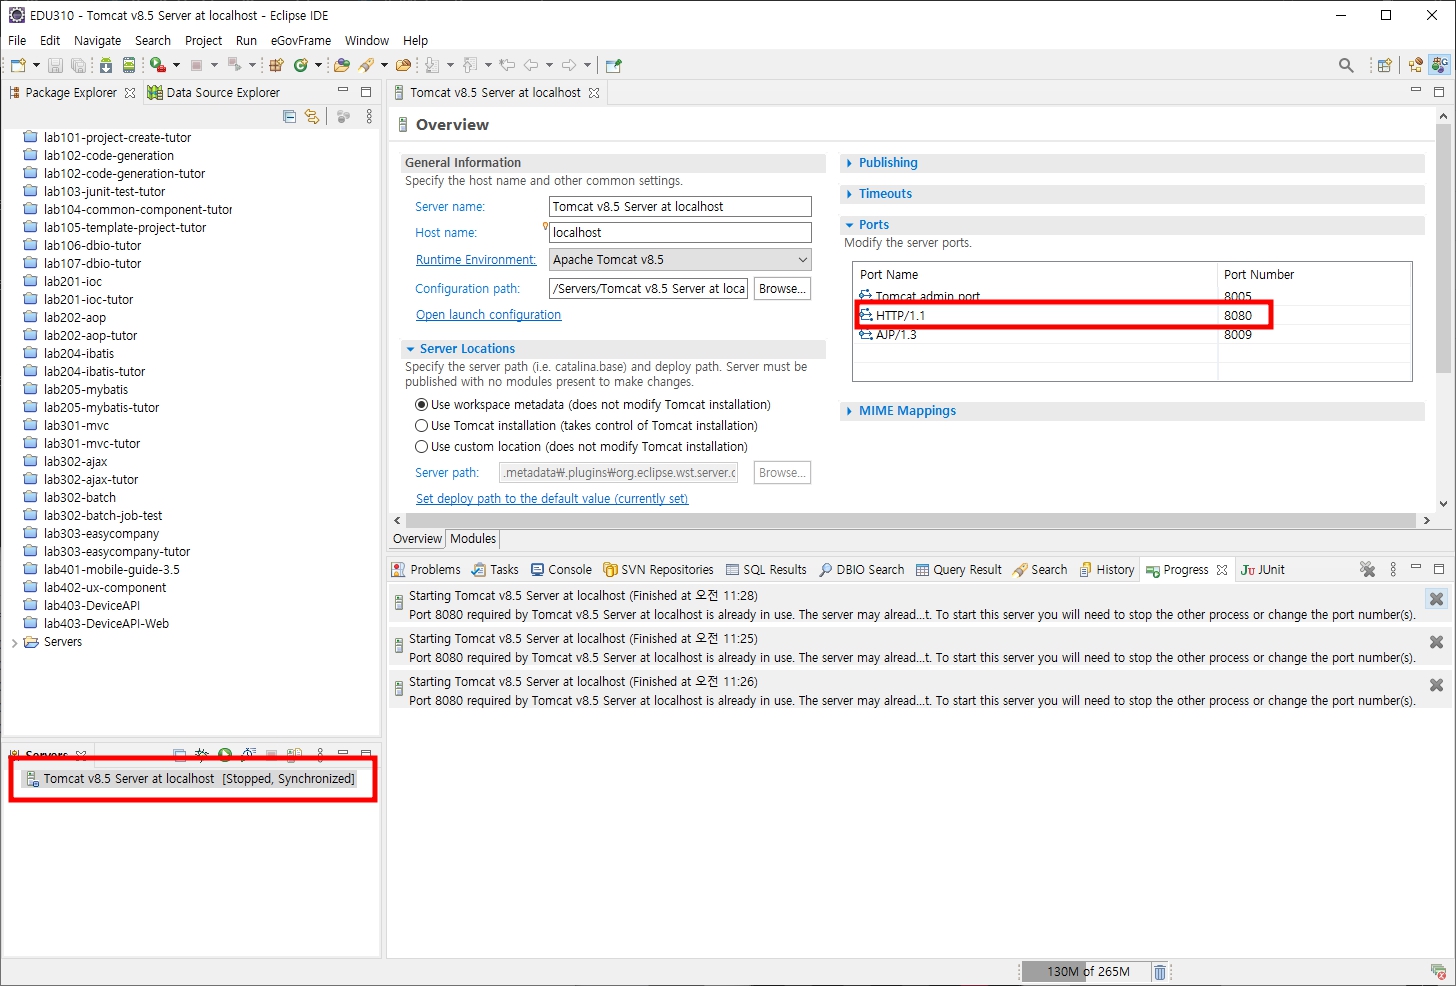Click the Host name input field

680,233
